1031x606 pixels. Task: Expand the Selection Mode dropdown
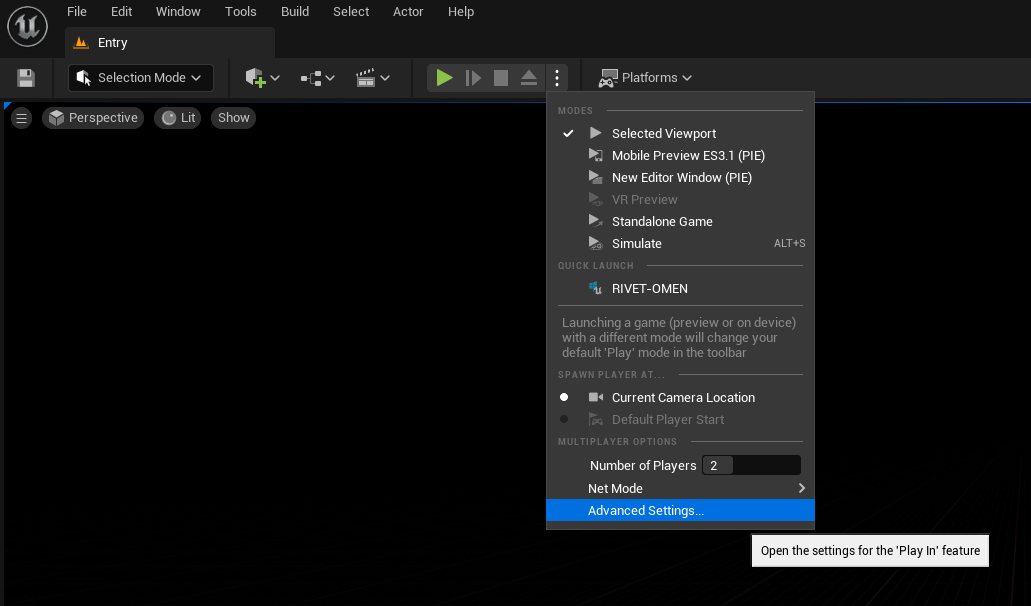[140, 78]
